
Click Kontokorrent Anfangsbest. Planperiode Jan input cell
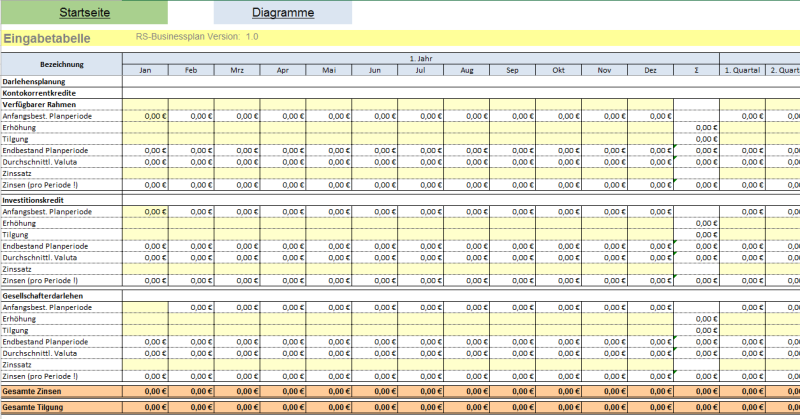[x=145, y=116]
